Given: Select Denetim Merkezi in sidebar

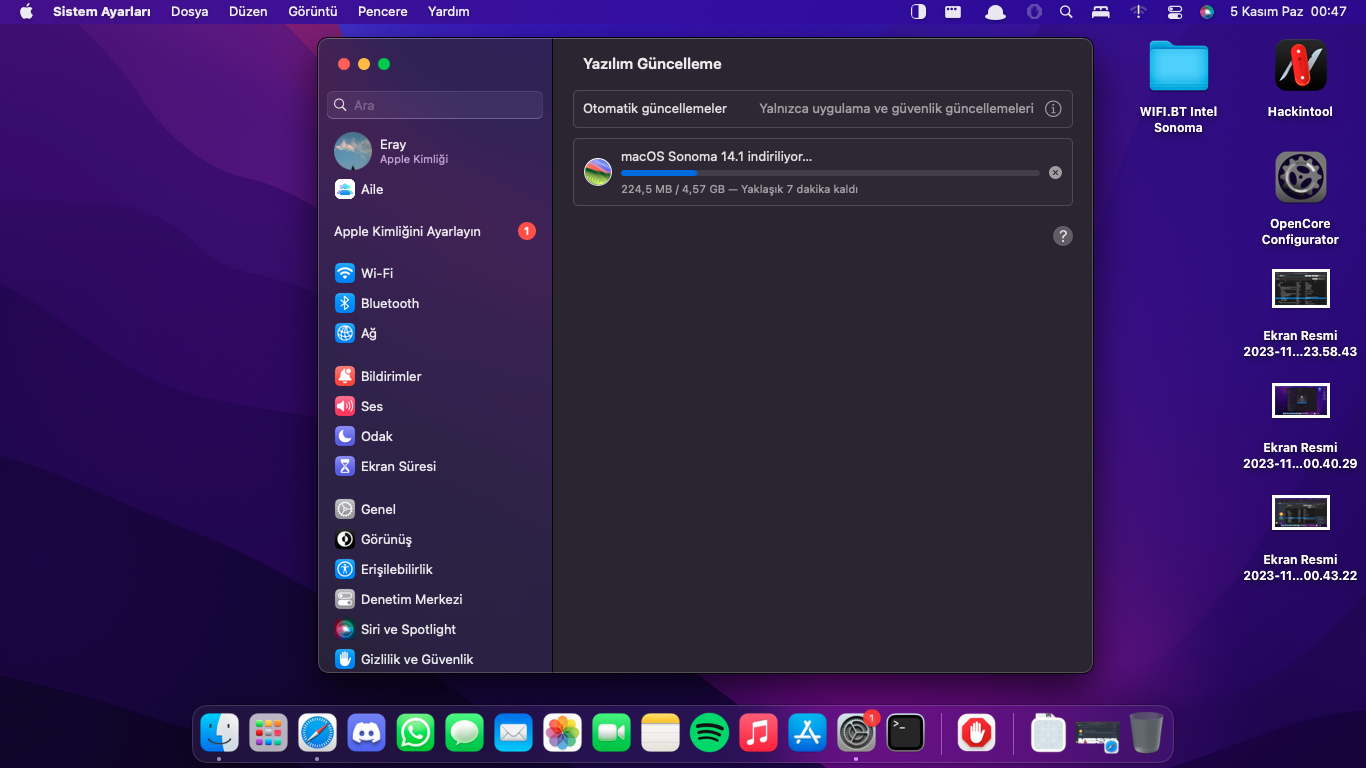Looking at the screenshot, I should tap(410, 599).
